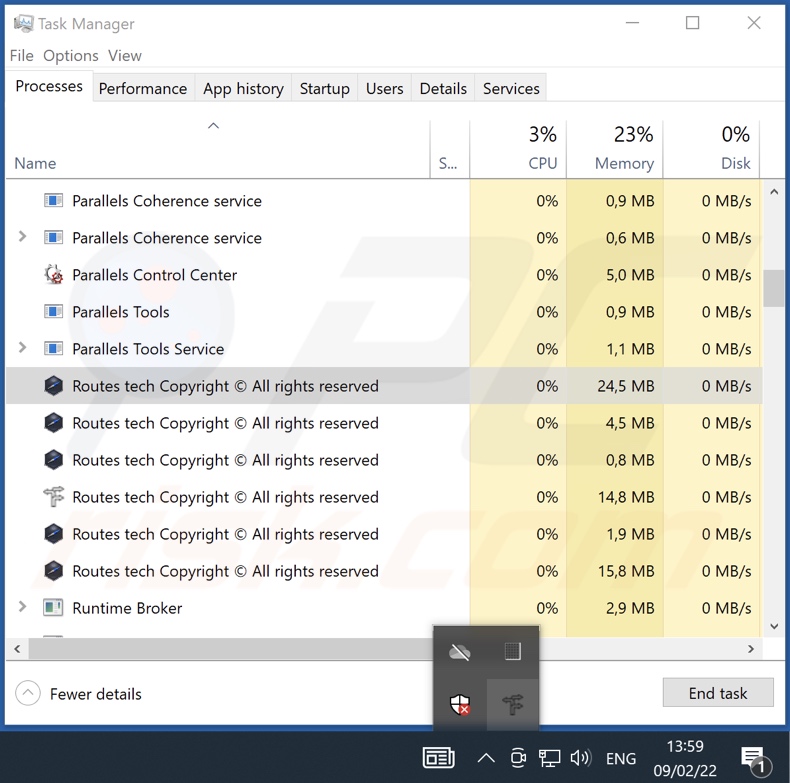This screenshot has width=790, height=783.
Task: Click the volume speaker icon in taskbar
Action: coord(580,758)
